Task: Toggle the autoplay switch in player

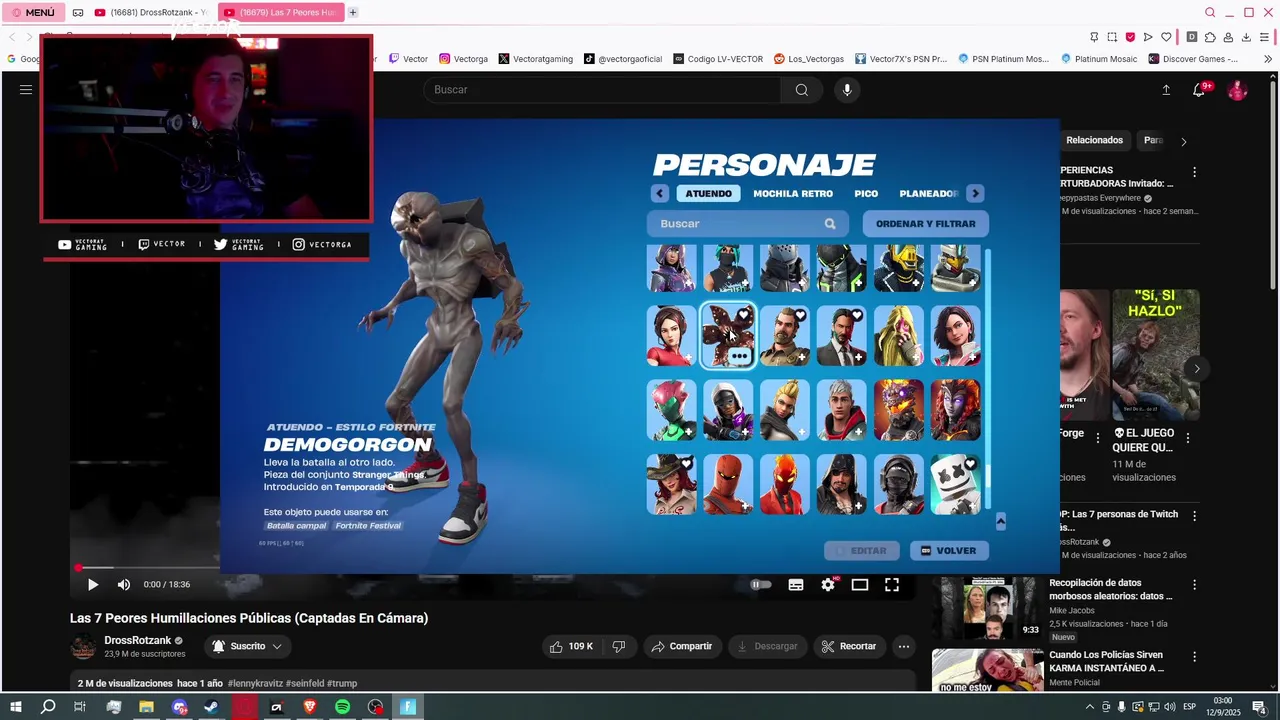Action: (x=761, y=585)
